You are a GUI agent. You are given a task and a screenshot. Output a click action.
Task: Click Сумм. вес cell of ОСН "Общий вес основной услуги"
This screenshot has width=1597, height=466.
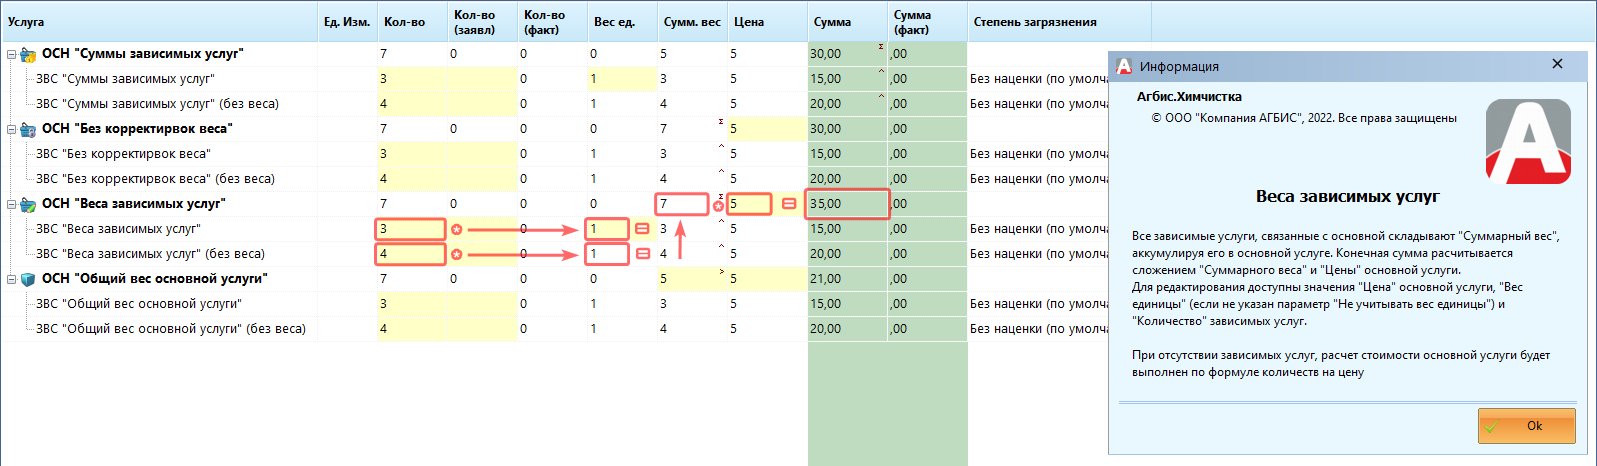[690, 279]
